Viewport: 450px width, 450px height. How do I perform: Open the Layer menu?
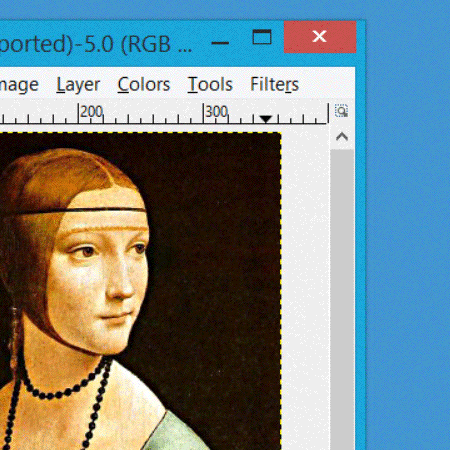[78, 85]
